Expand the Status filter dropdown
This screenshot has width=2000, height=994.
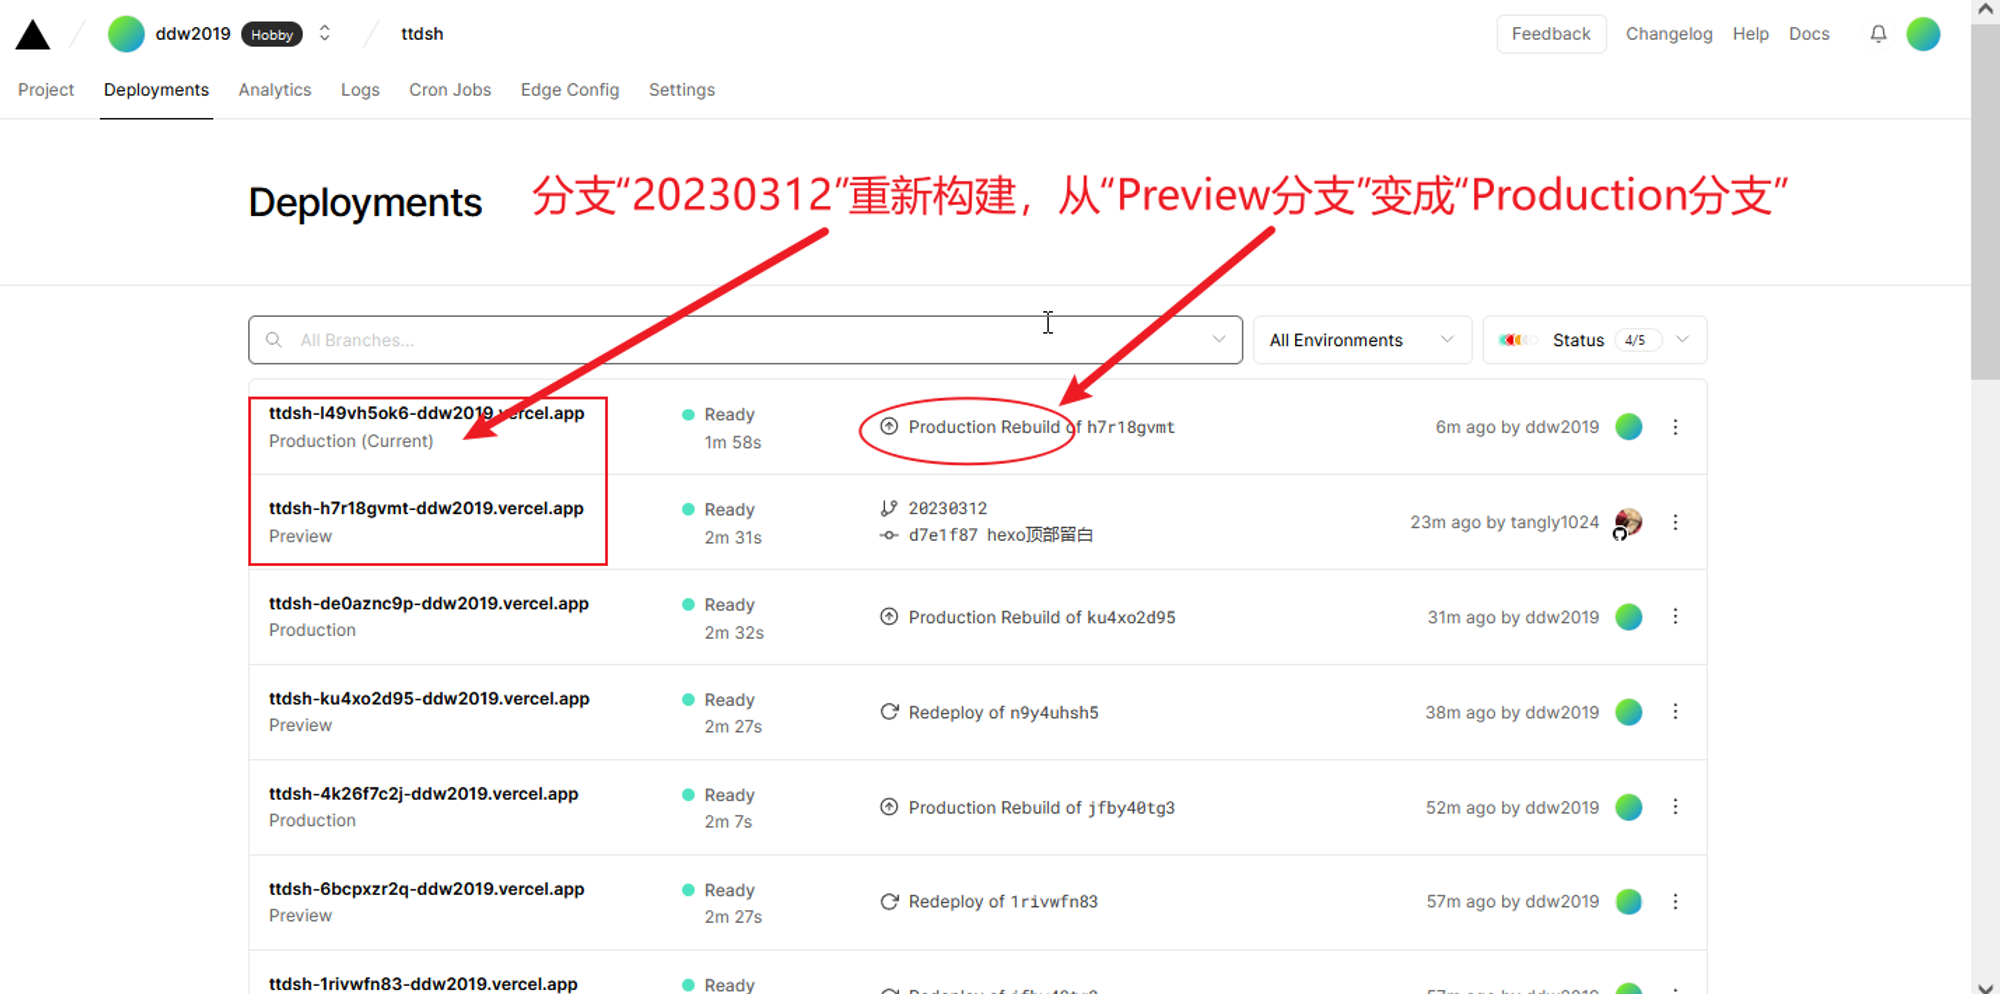pos(1683,340)
